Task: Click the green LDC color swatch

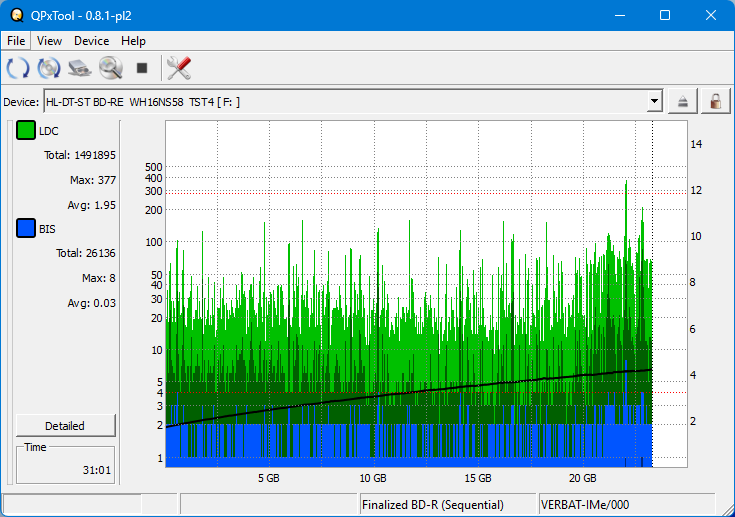Action: tap(26, 130)
